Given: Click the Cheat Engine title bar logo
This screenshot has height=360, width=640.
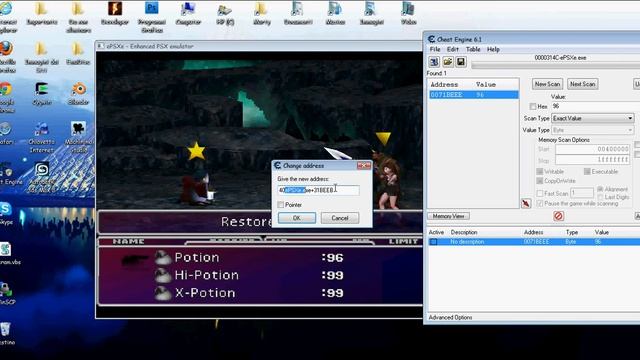Looking at the screenshot, I should pyautogui.click(x=431, y=39).
